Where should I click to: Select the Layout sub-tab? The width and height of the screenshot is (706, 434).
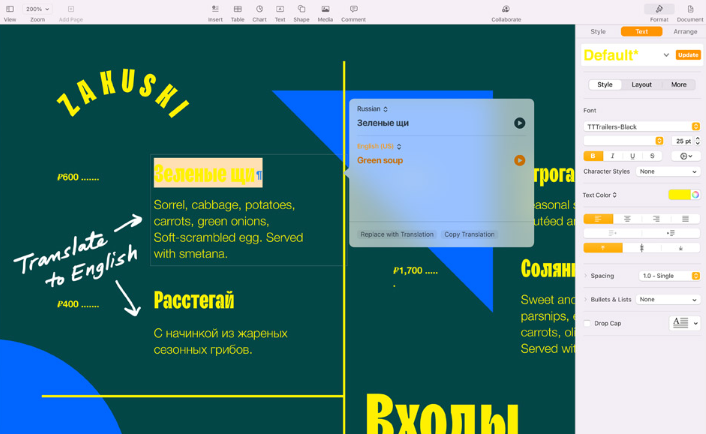(641, 85)
